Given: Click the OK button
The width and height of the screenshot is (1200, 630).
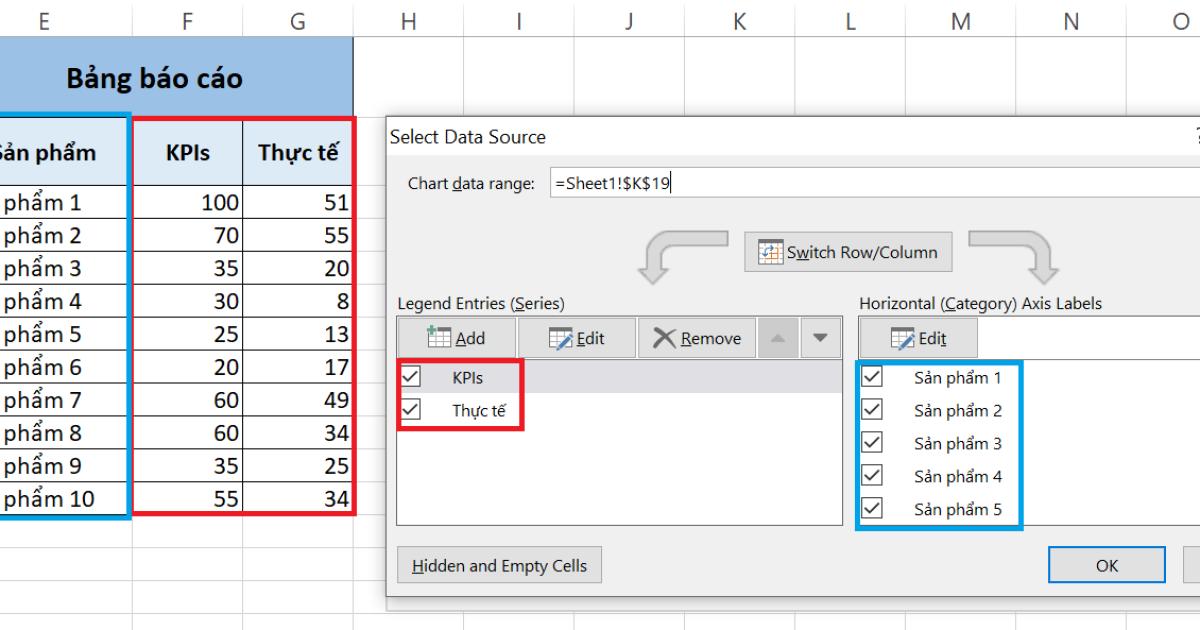Looking at the screenshot, I should point(1106,565).
